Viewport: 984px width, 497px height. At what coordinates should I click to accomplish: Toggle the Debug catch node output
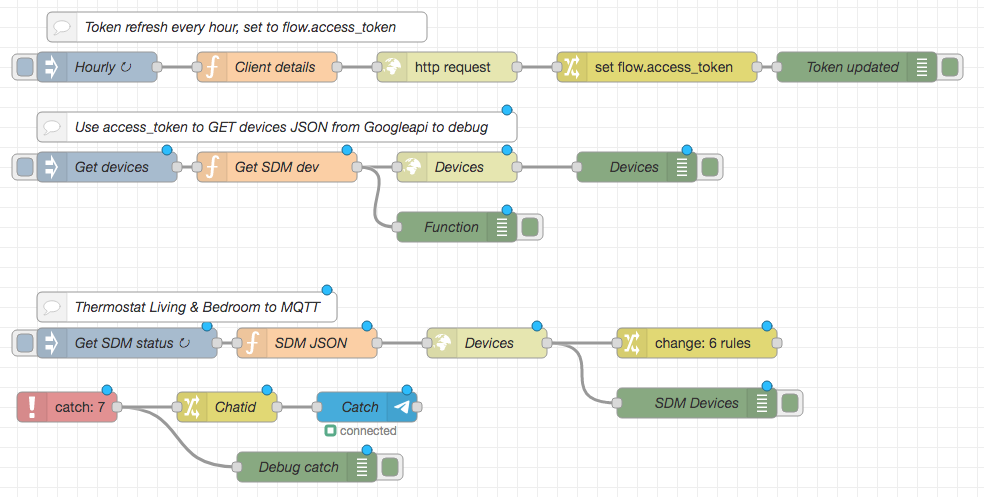390,468
